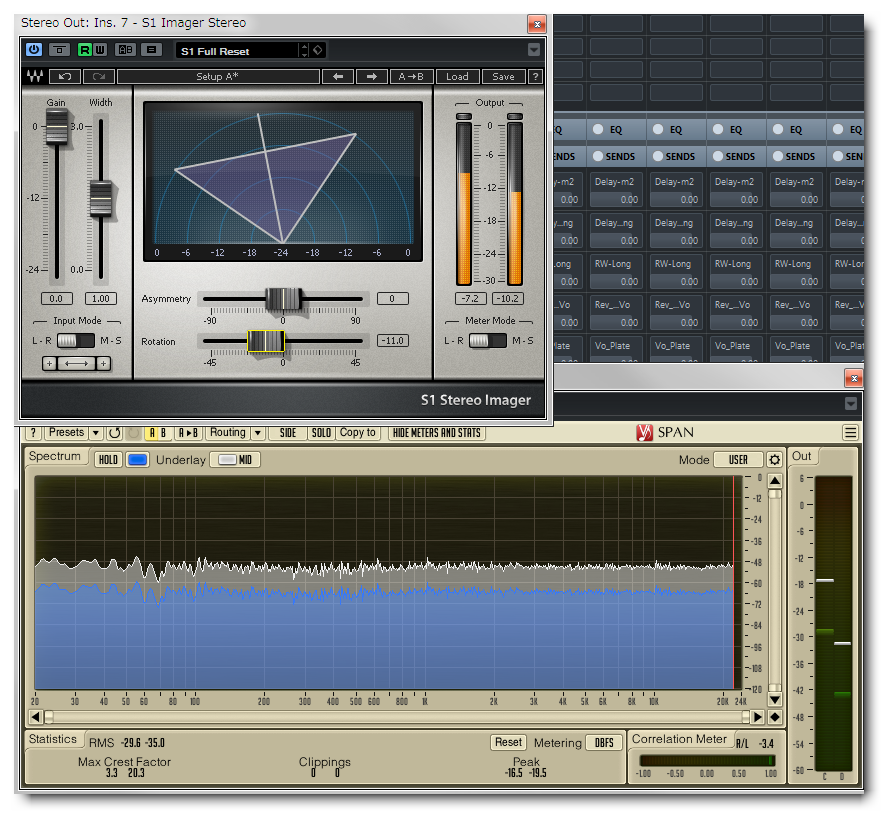Click the Gain value field 0.0
This screenshot has width=892, height=822.
pos(56,298)
